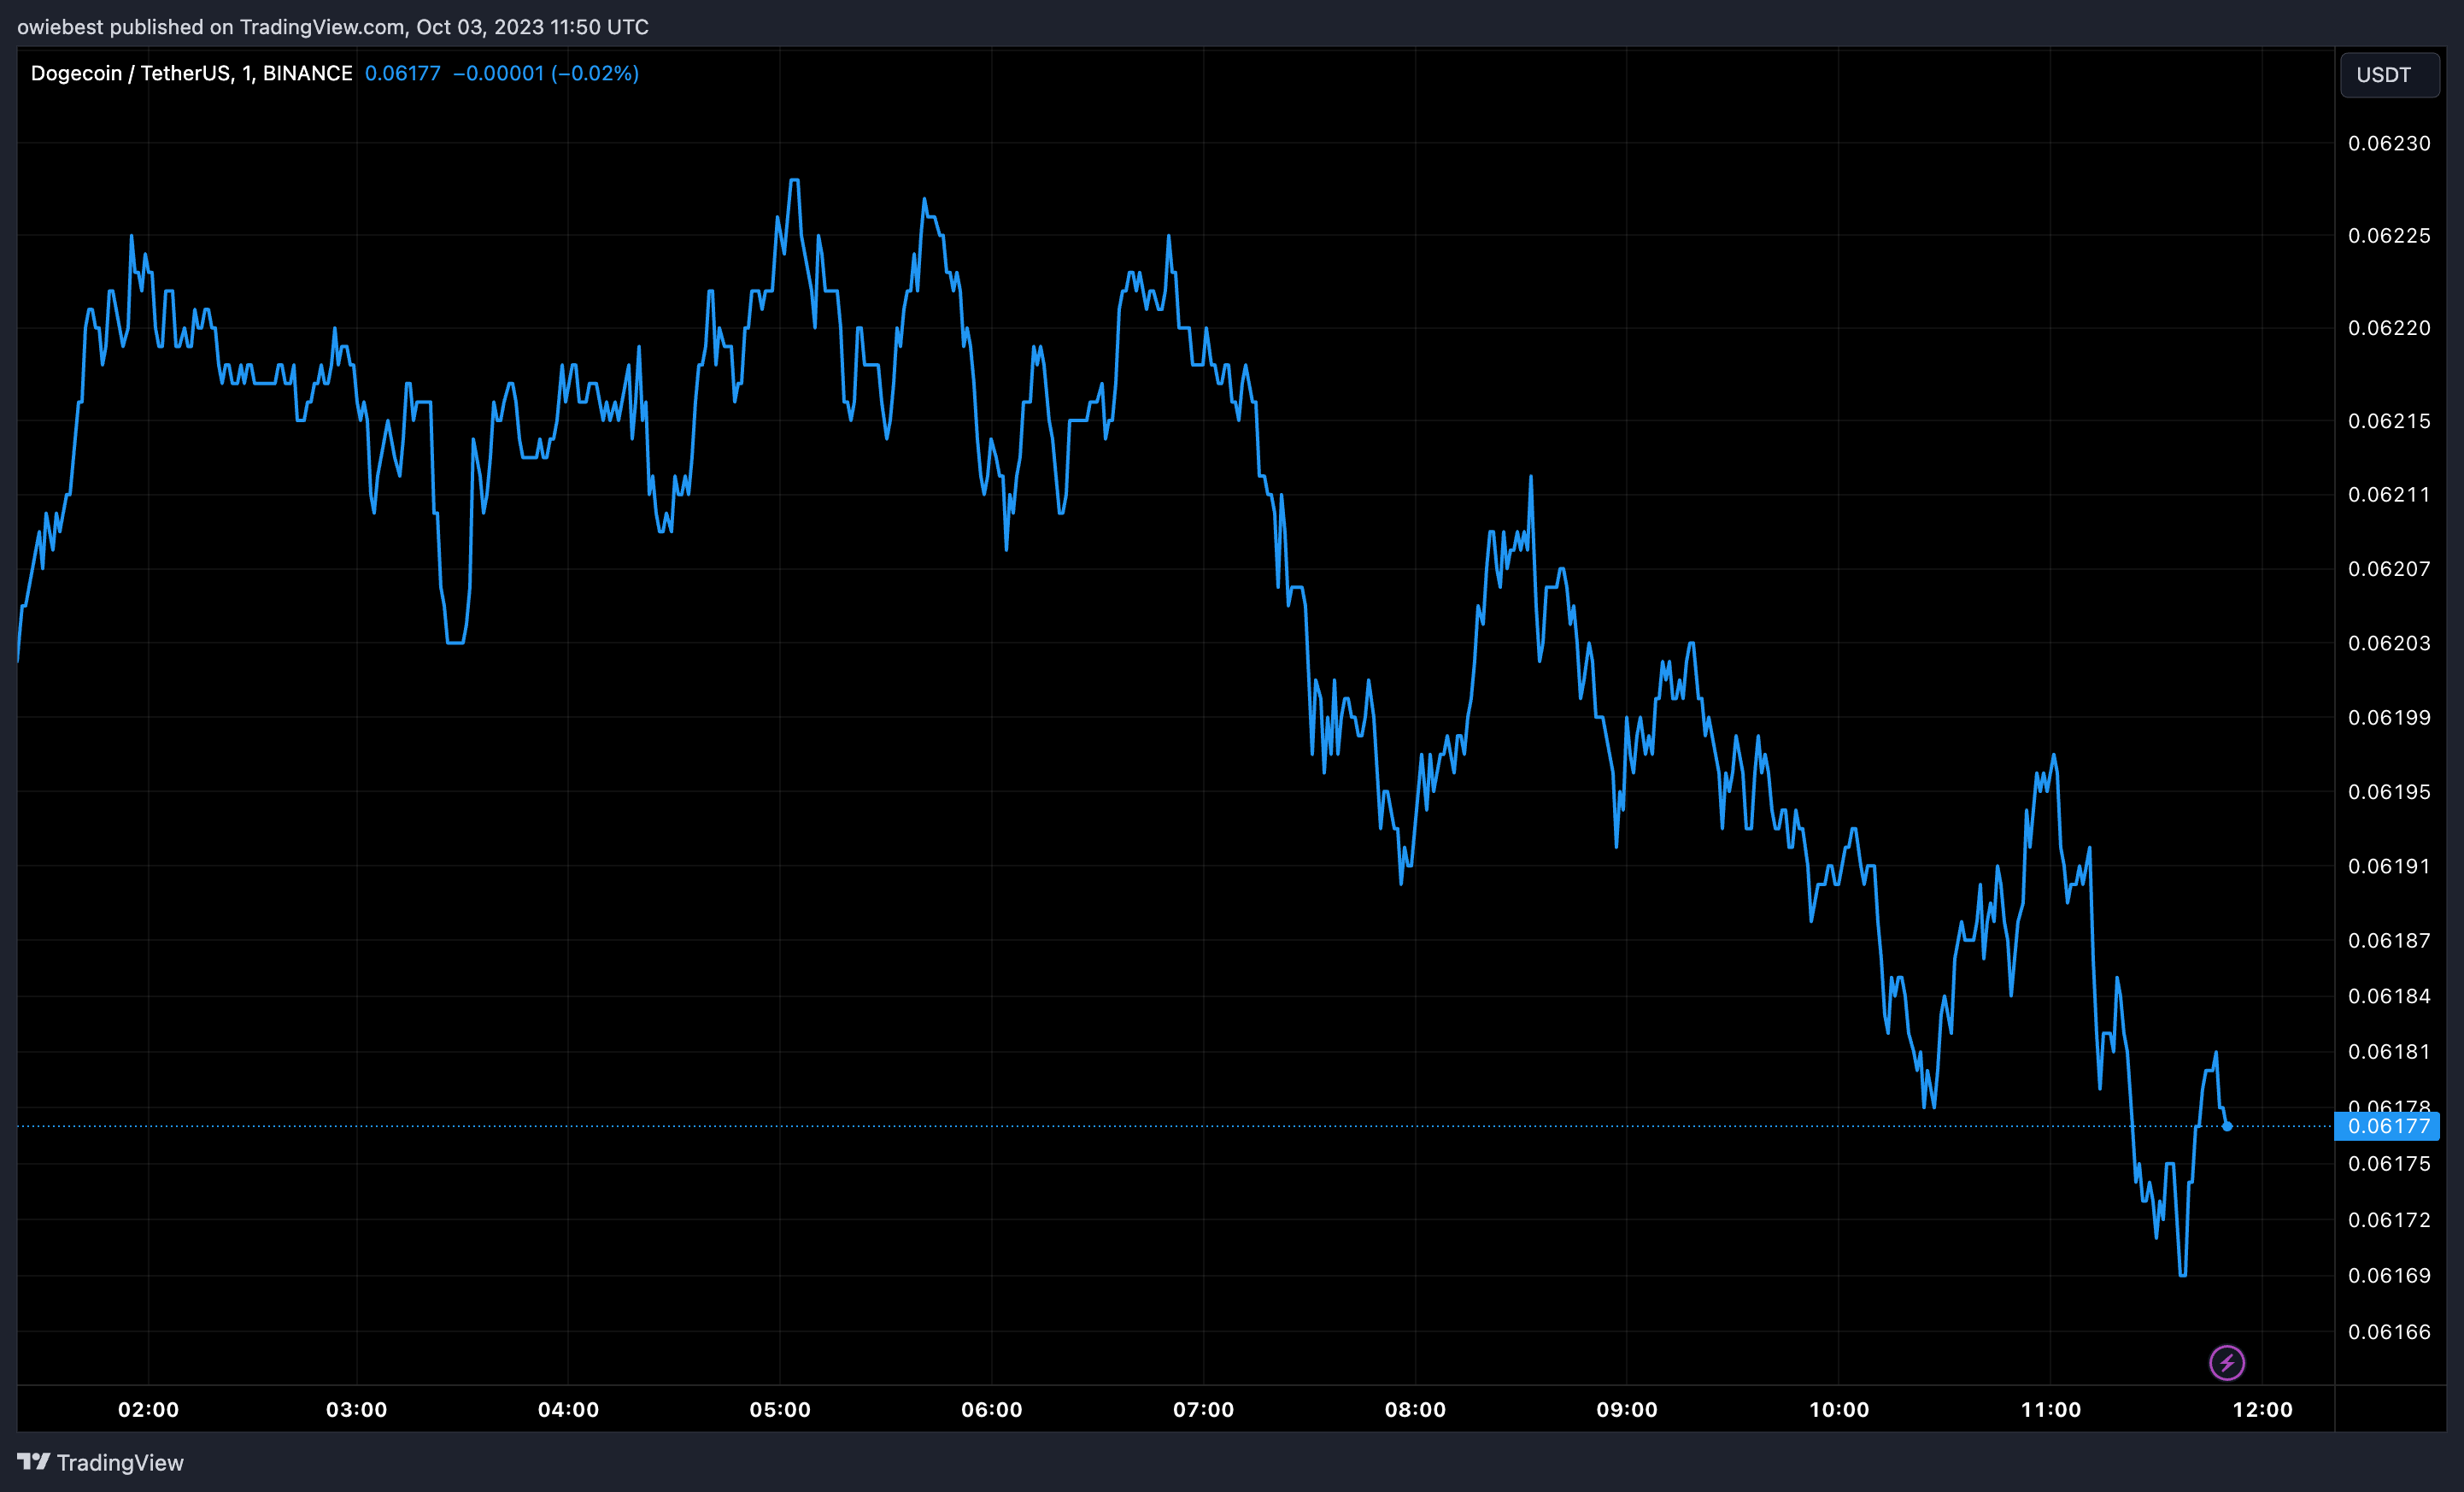Click the TradingView logo
The width and height of the screenshot is (2464, 1492).
tap(101, 1462)
